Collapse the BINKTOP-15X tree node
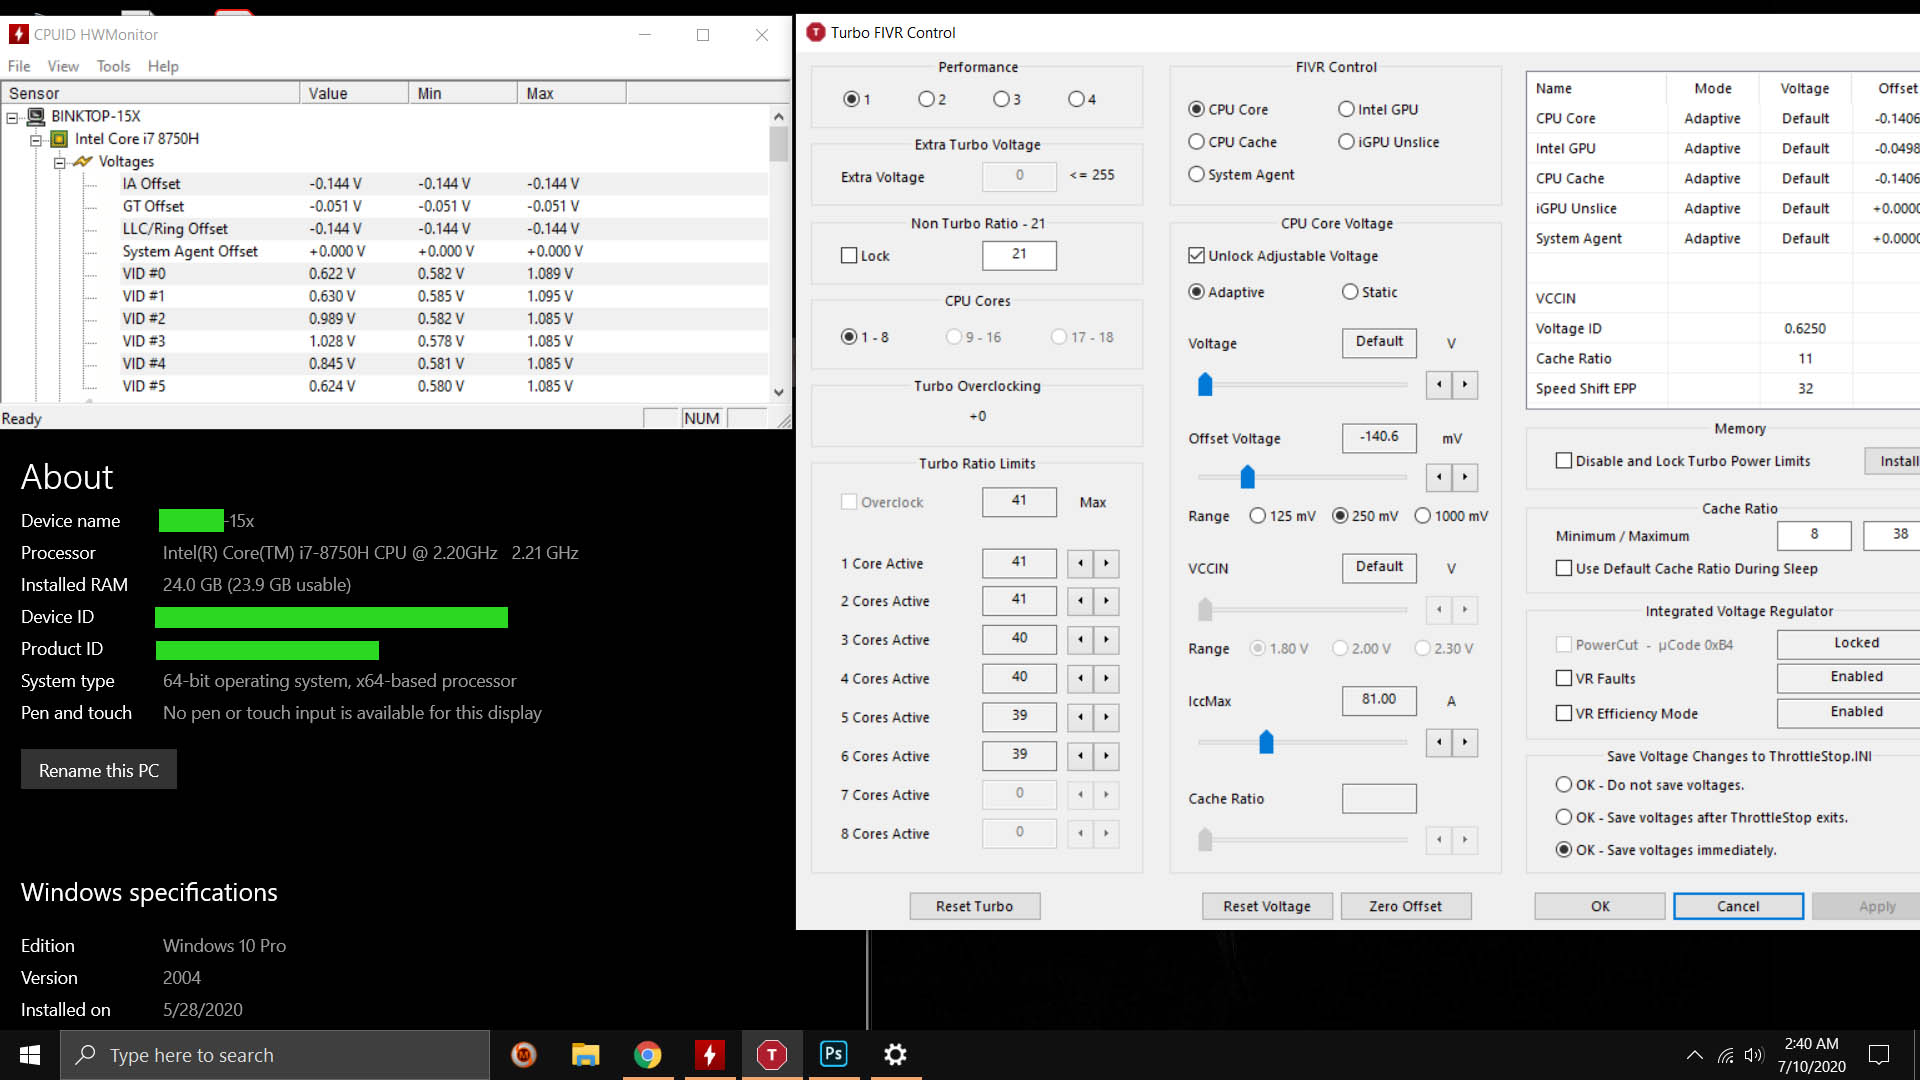1920x1080 pixels. click(x=12, y=117)
